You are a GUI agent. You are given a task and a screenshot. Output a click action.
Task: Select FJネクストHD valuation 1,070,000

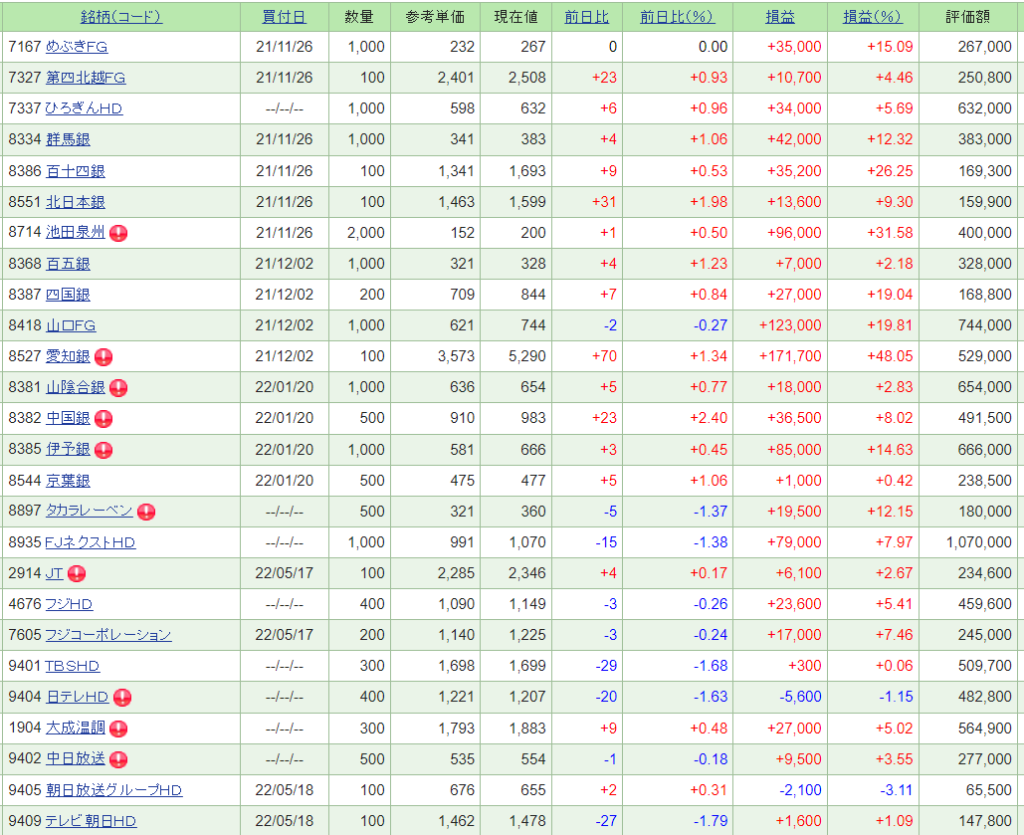tap(979, 542)
